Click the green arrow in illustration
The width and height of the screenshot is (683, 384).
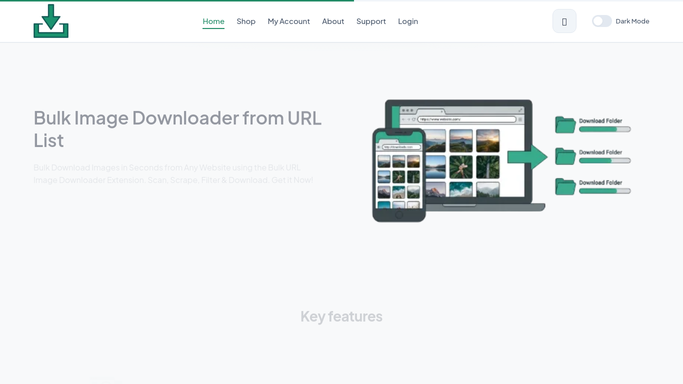[527, 157]
